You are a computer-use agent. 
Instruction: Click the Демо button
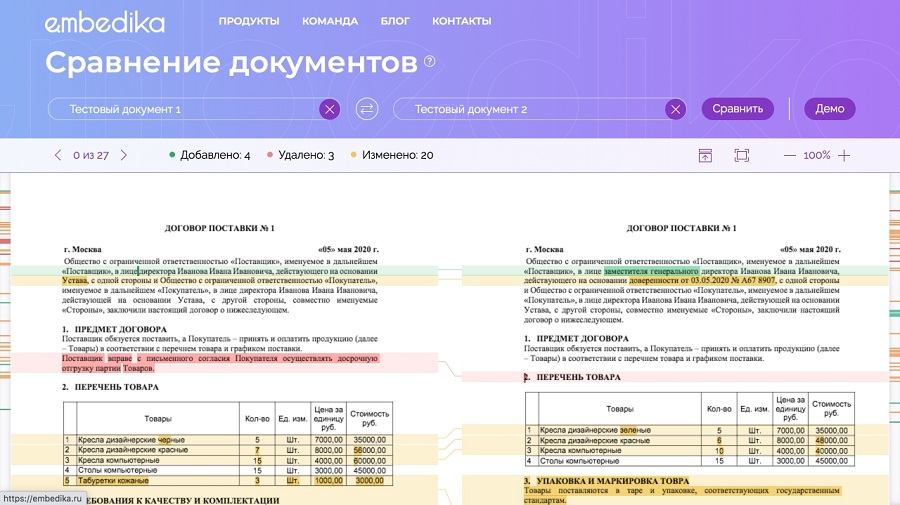click(x=829, y=109)
